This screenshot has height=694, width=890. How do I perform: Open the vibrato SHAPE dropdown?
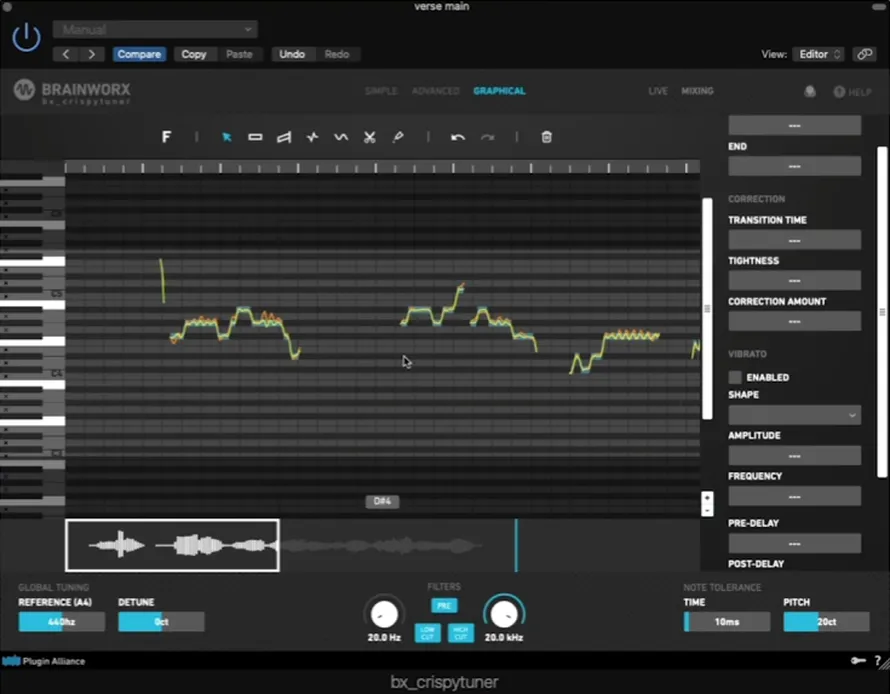coord(794,415)
